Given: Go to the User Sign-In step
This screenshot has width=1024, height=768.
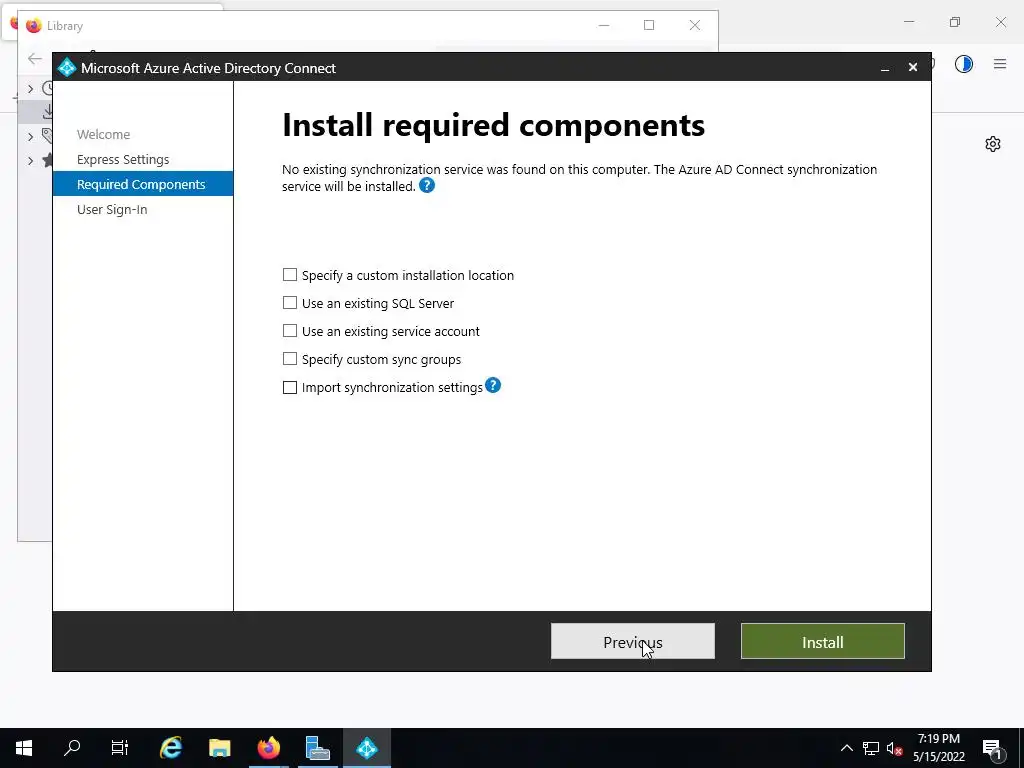Looking at the screenshot, I should (112, 209).
